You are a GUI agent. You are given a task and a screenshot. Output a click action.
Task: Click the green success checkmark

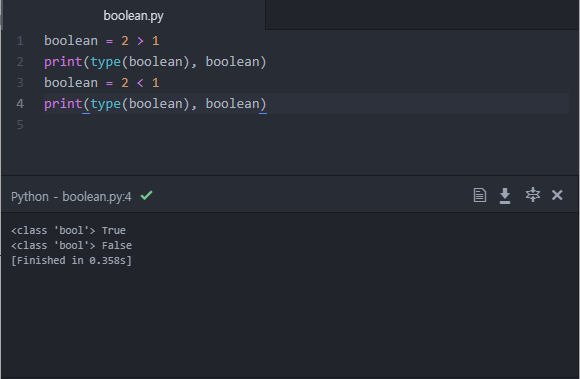[x=146, y=195]
